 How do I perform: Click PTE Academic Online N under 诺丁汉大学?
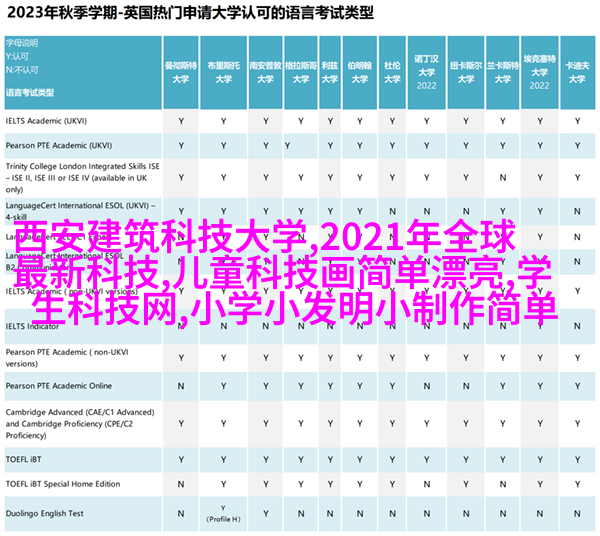[426, 386]
